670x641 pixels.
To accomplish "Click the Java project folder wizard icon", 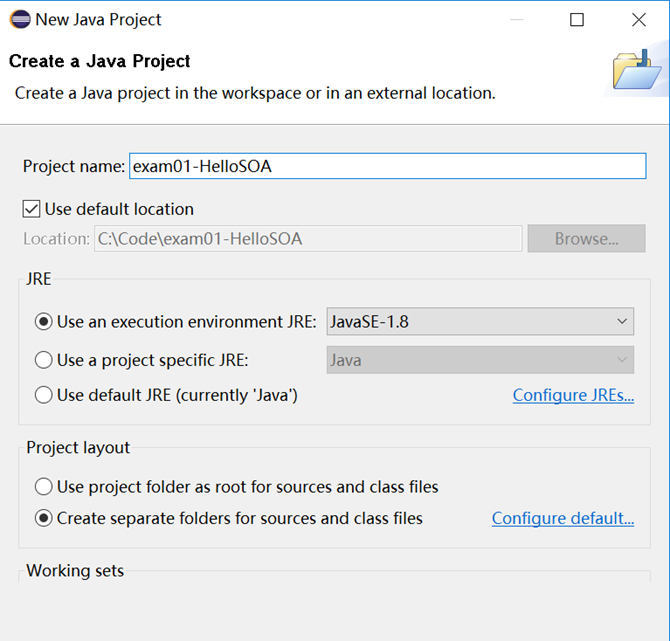I will pos(636,70).
